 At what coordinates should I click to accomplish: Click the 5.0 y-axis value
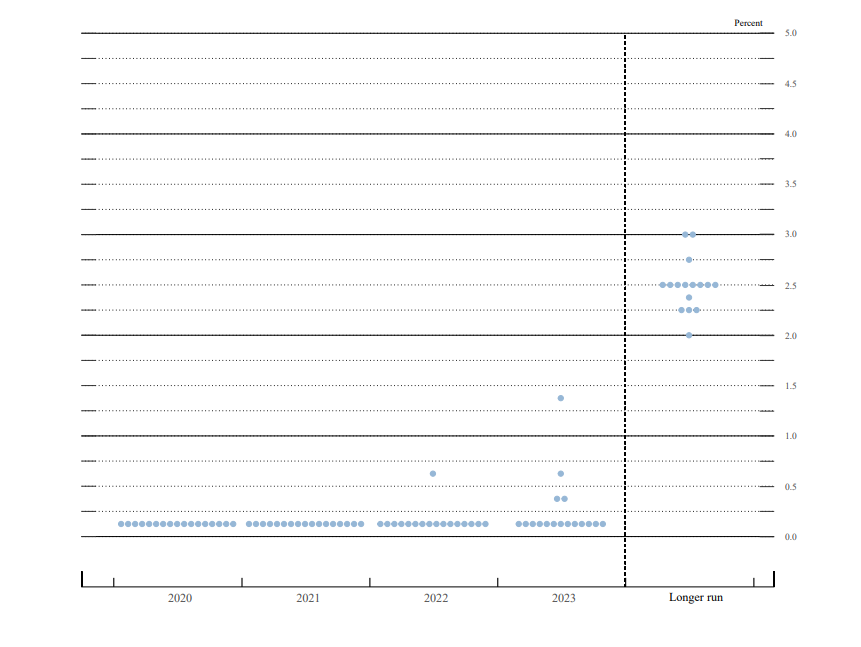(x=790, y=33)
